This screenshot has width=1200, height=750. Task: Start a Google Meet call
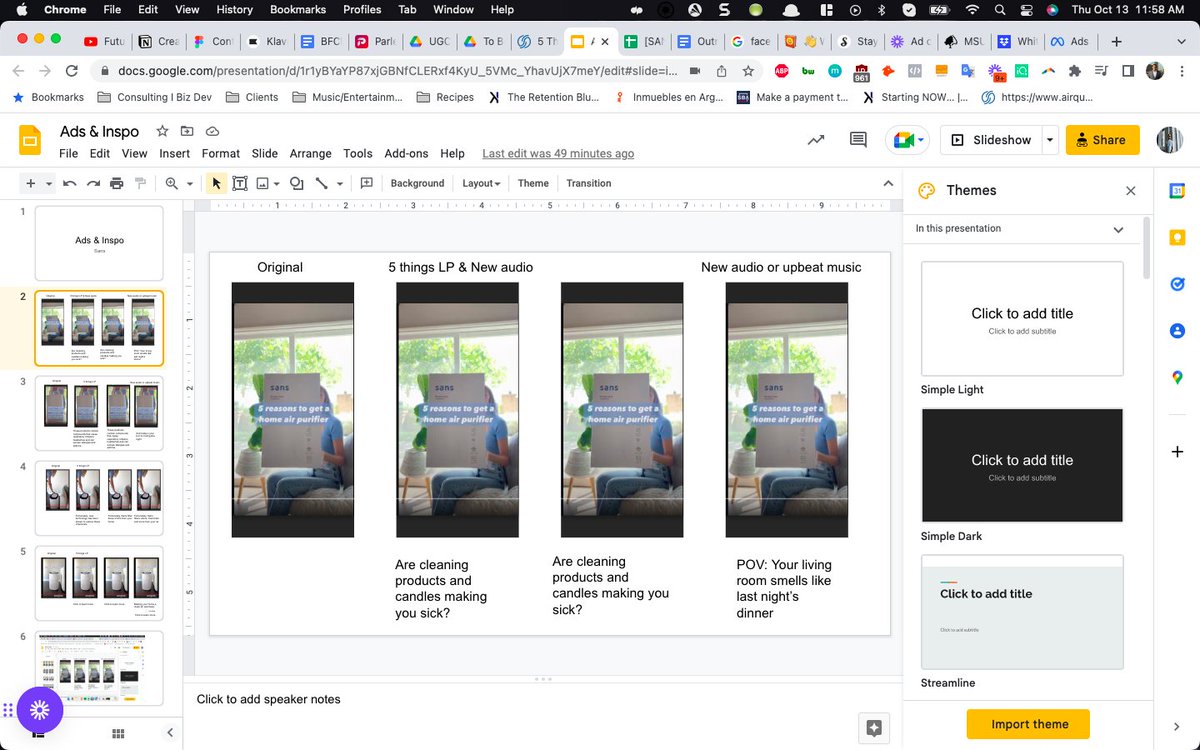coord(907,140)
